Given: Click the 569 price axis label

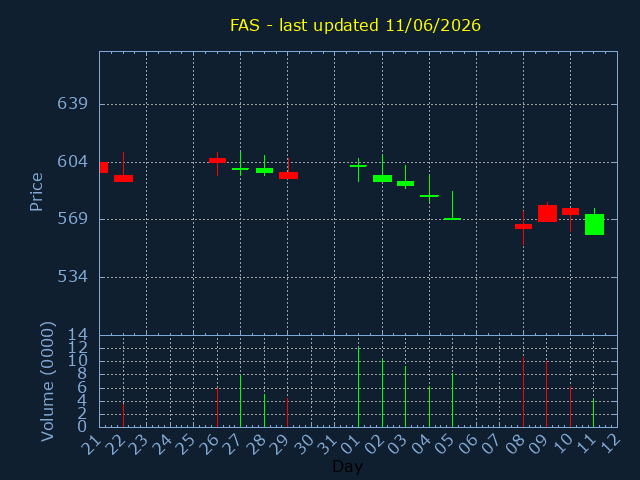Looking at the screenshot, I should (x=73, y=219).
